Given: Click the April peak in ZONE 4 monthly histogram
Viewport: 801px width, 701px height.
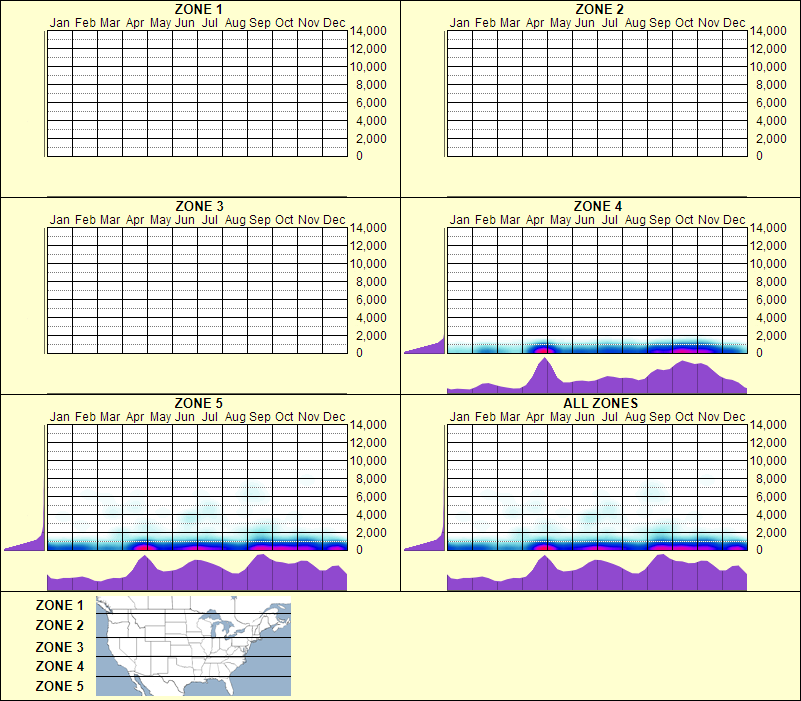Looking at the screenshot, I should coord(545,374).
